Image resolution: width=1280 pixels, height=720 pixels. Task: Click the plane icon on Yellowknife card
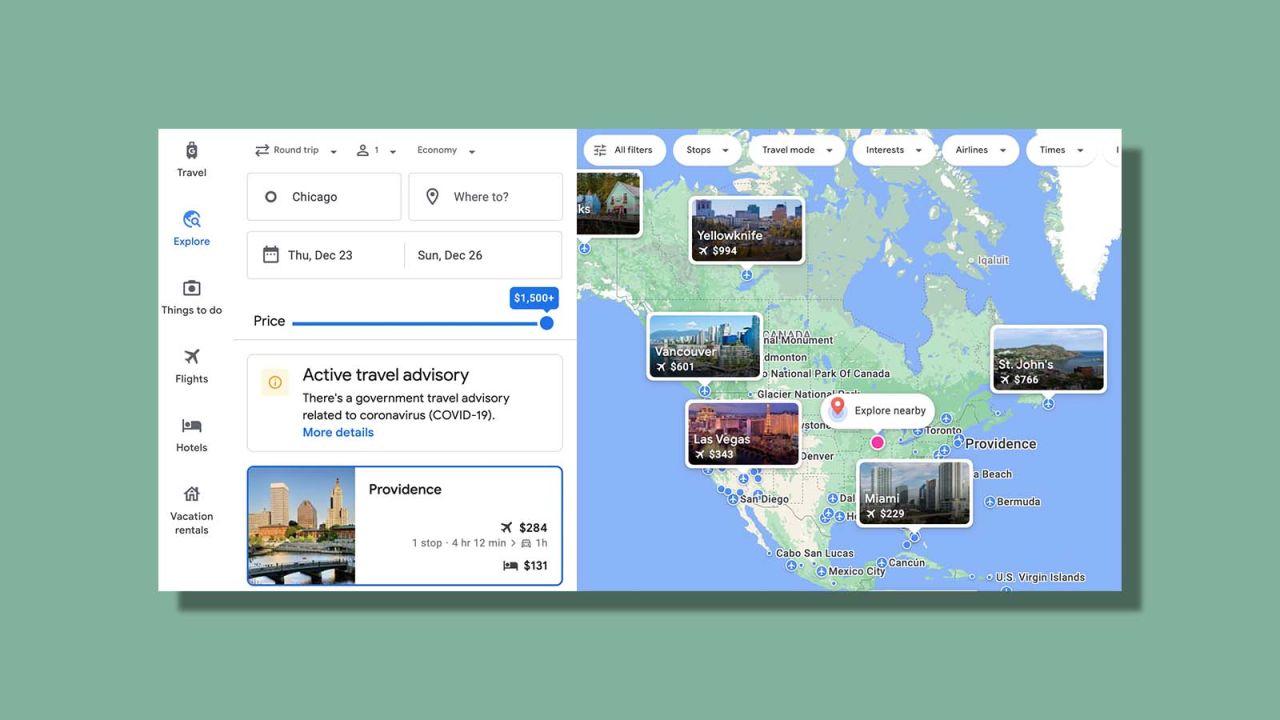(703, 251)
